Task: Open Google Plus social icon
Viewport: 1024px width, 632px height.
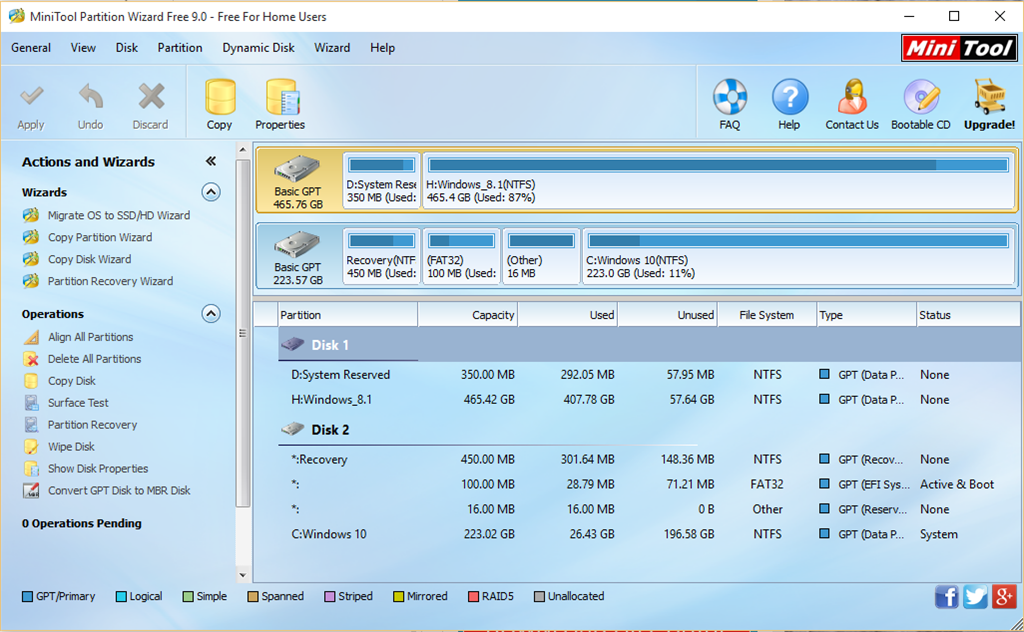Action: click(1004, 597)
